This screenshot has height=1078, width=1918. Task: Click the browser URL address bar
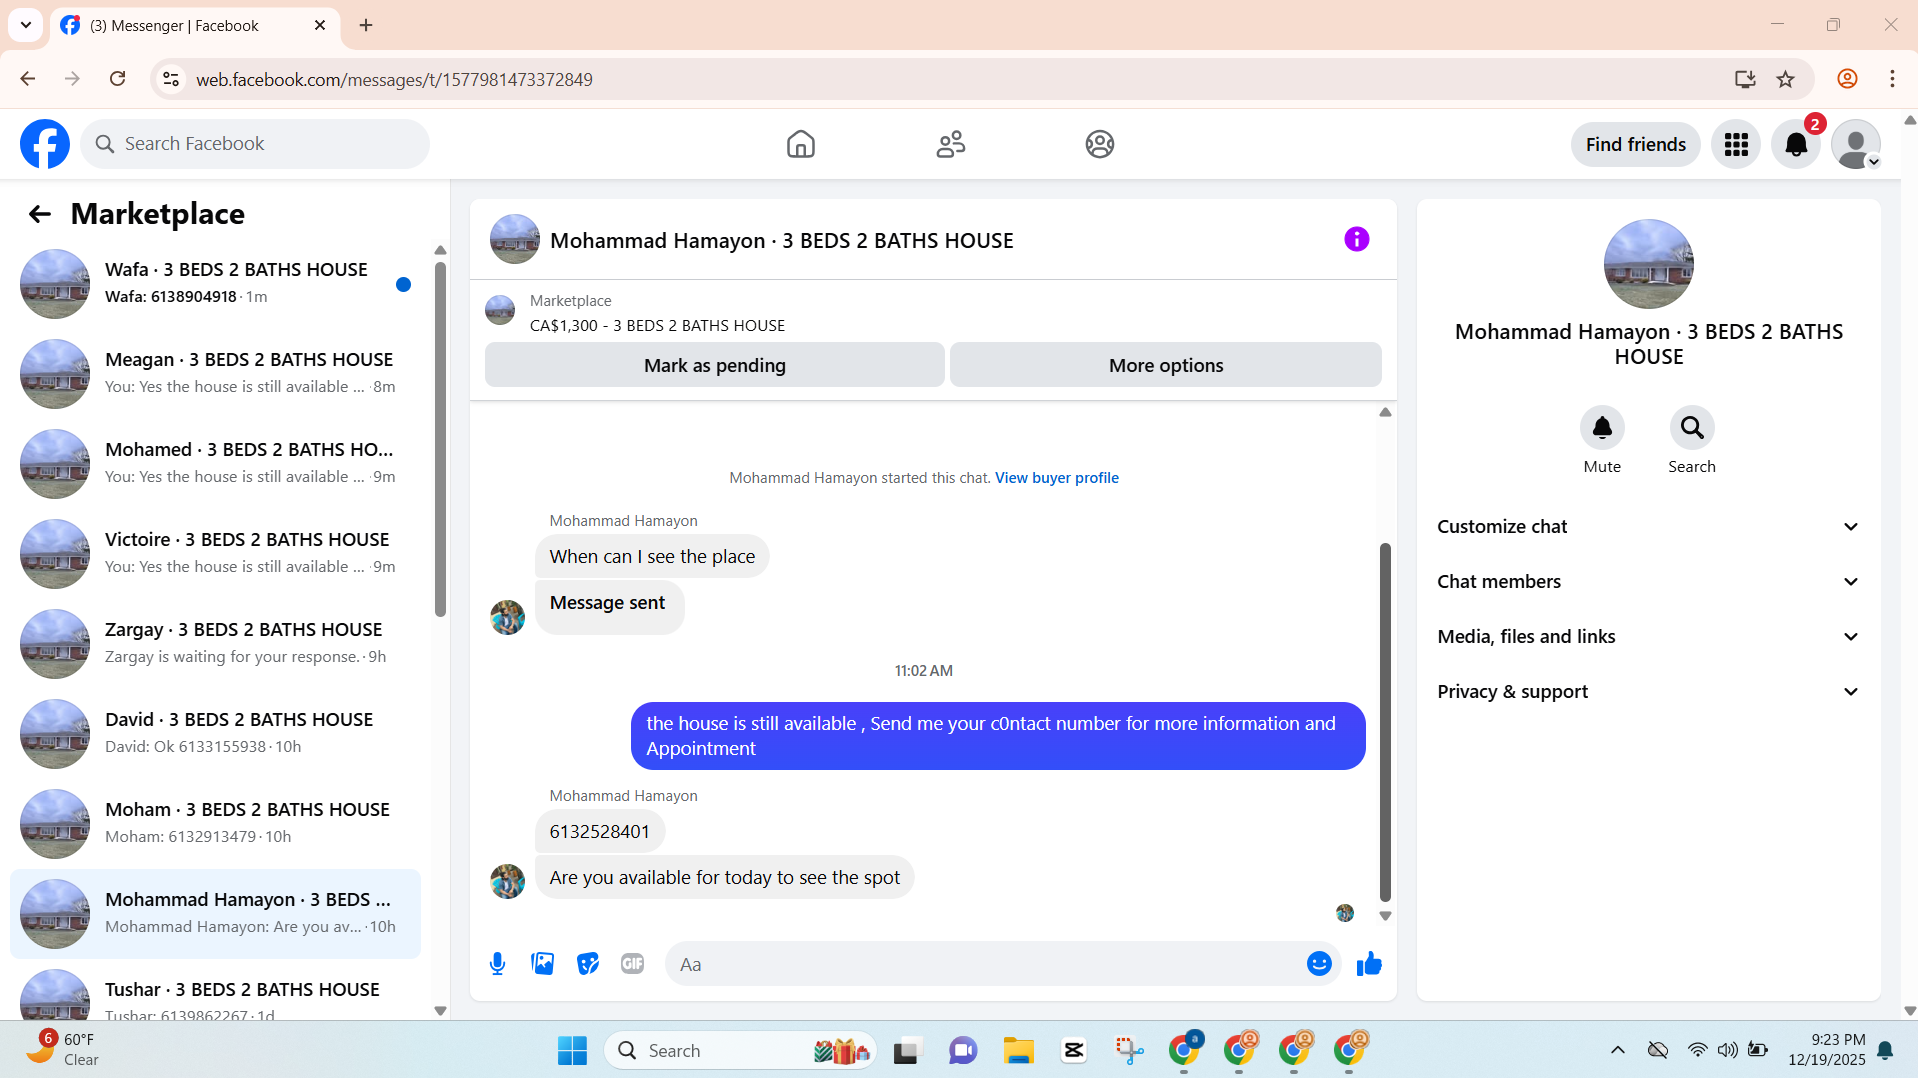click(x=940, y=79)
